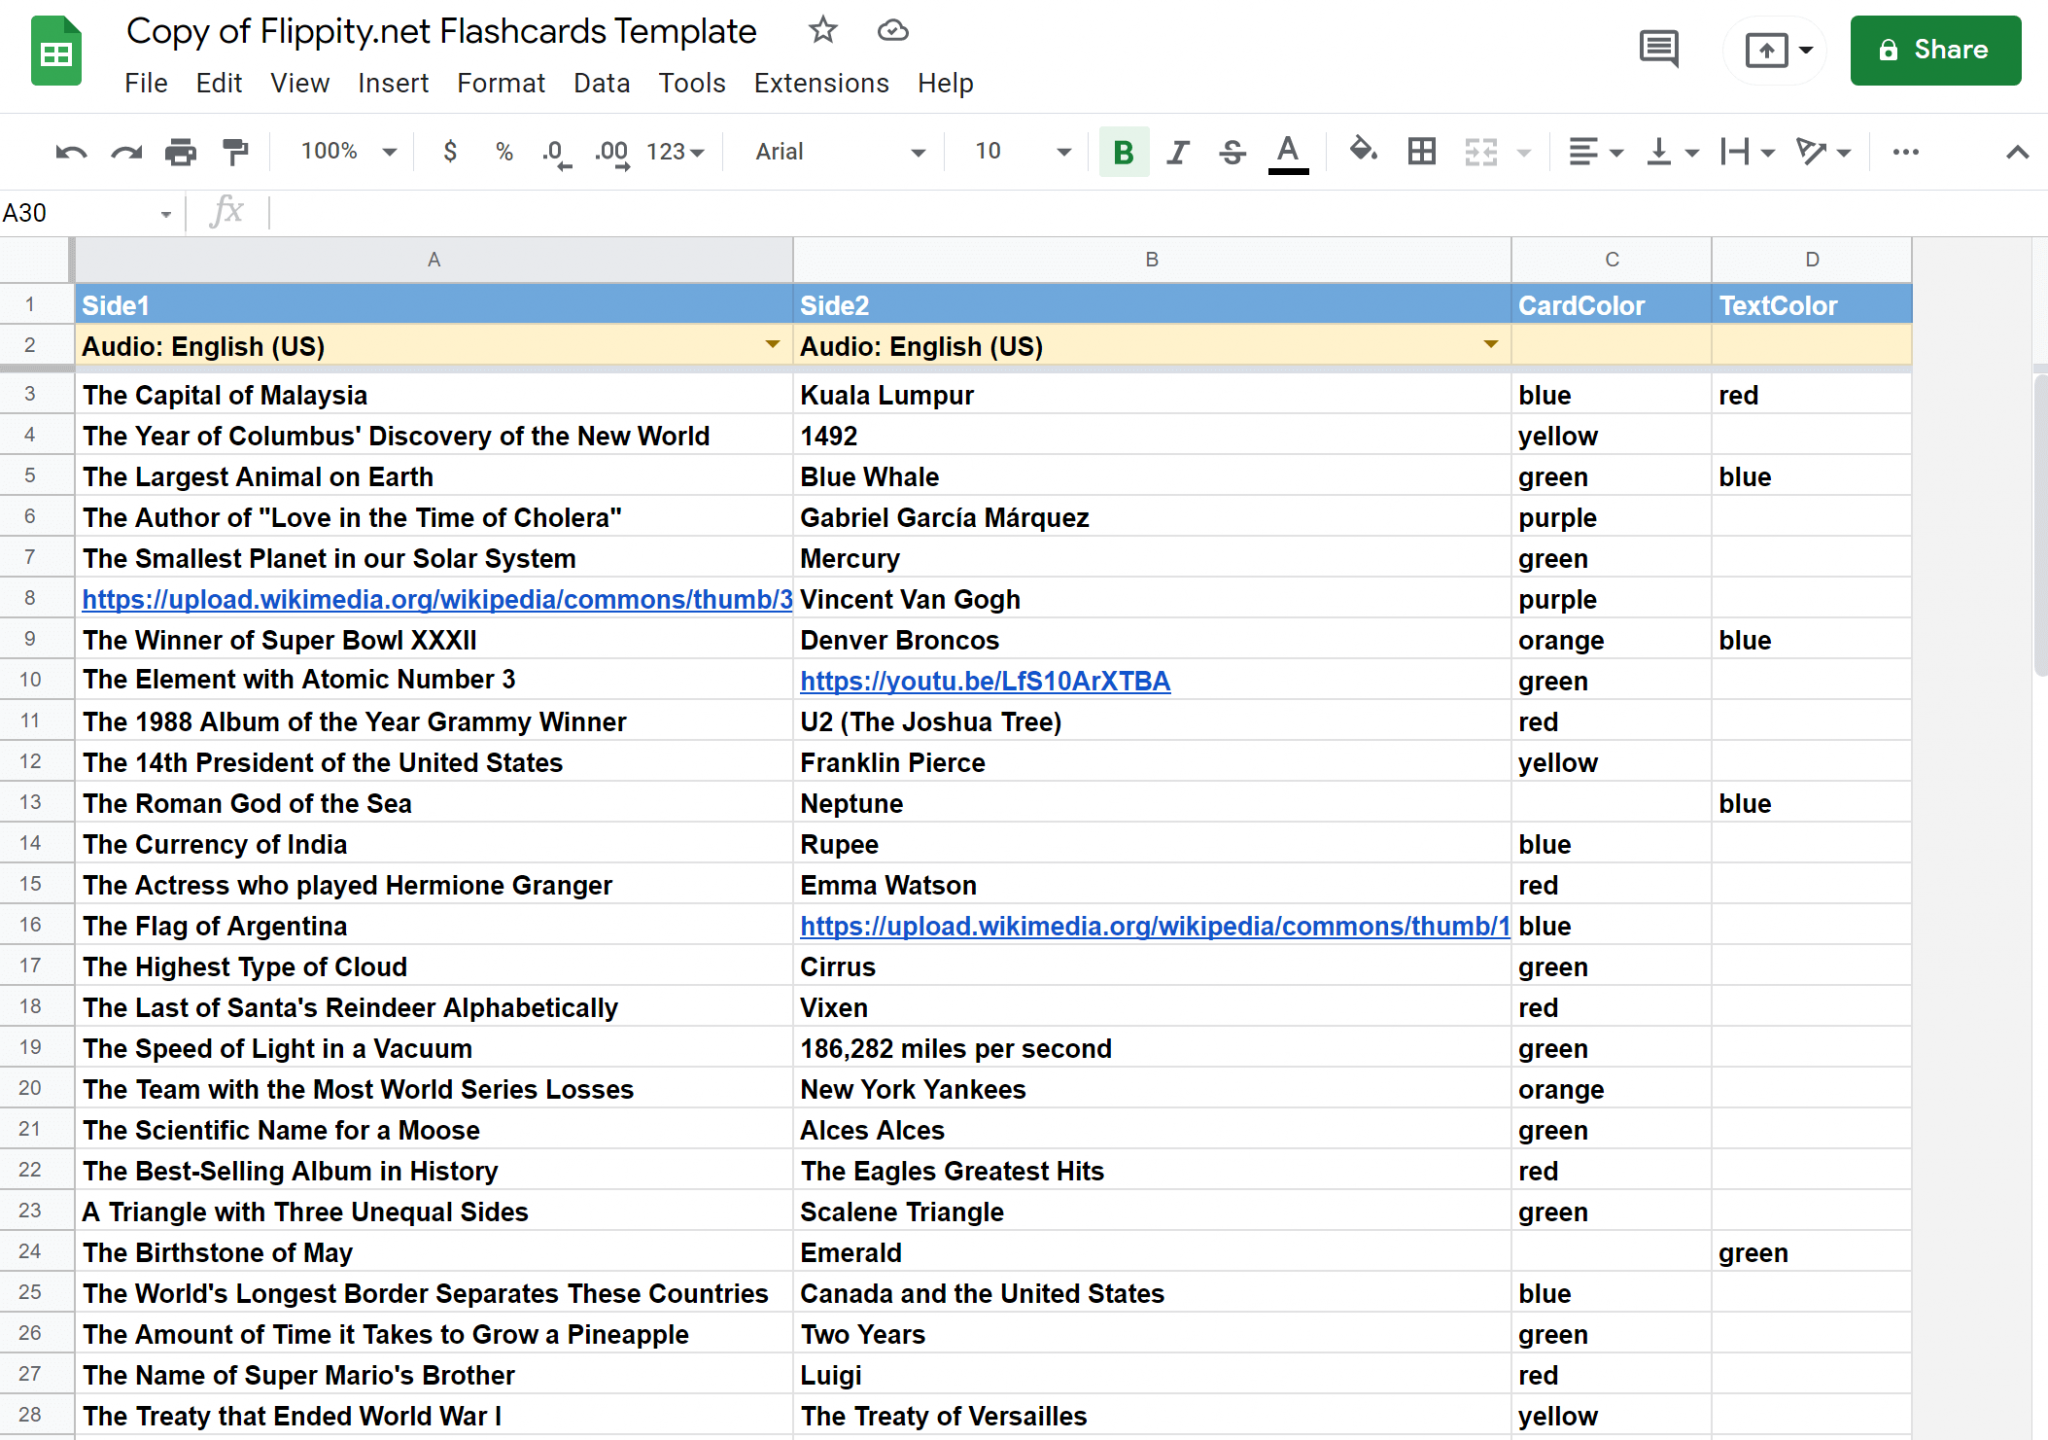This screenshot has width=2048, height=1440.
Task: Toggle bold formatting
Action: coord(1122,151)
